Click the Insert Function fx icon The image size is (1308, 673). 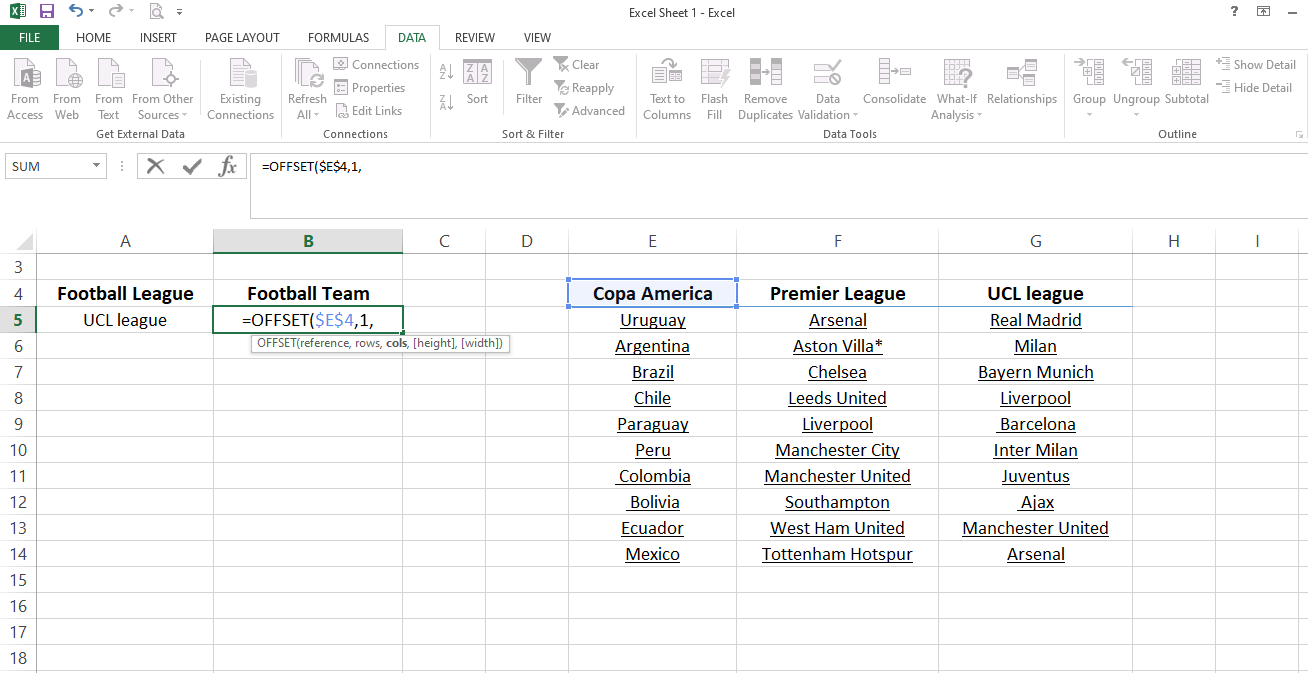click(x=228, y=166)
